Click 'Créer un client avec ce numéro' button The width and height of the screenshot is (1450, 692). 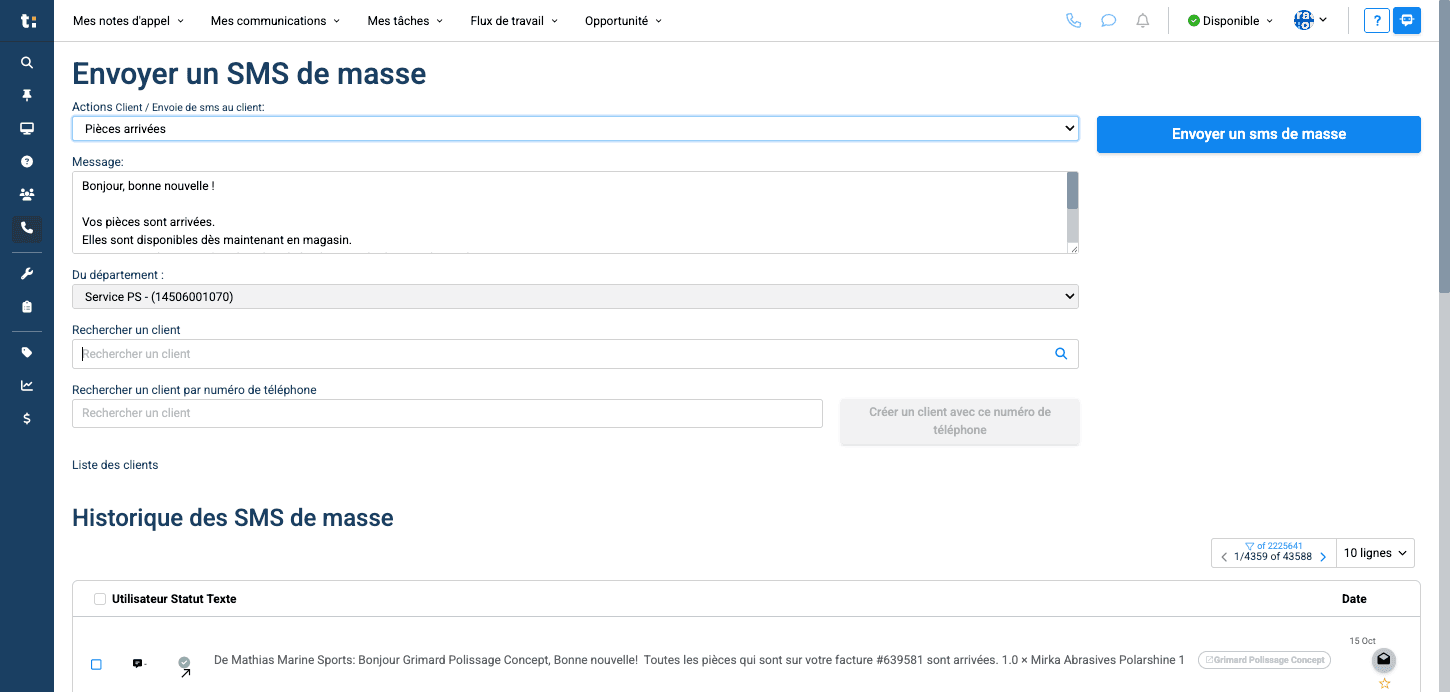960,421
